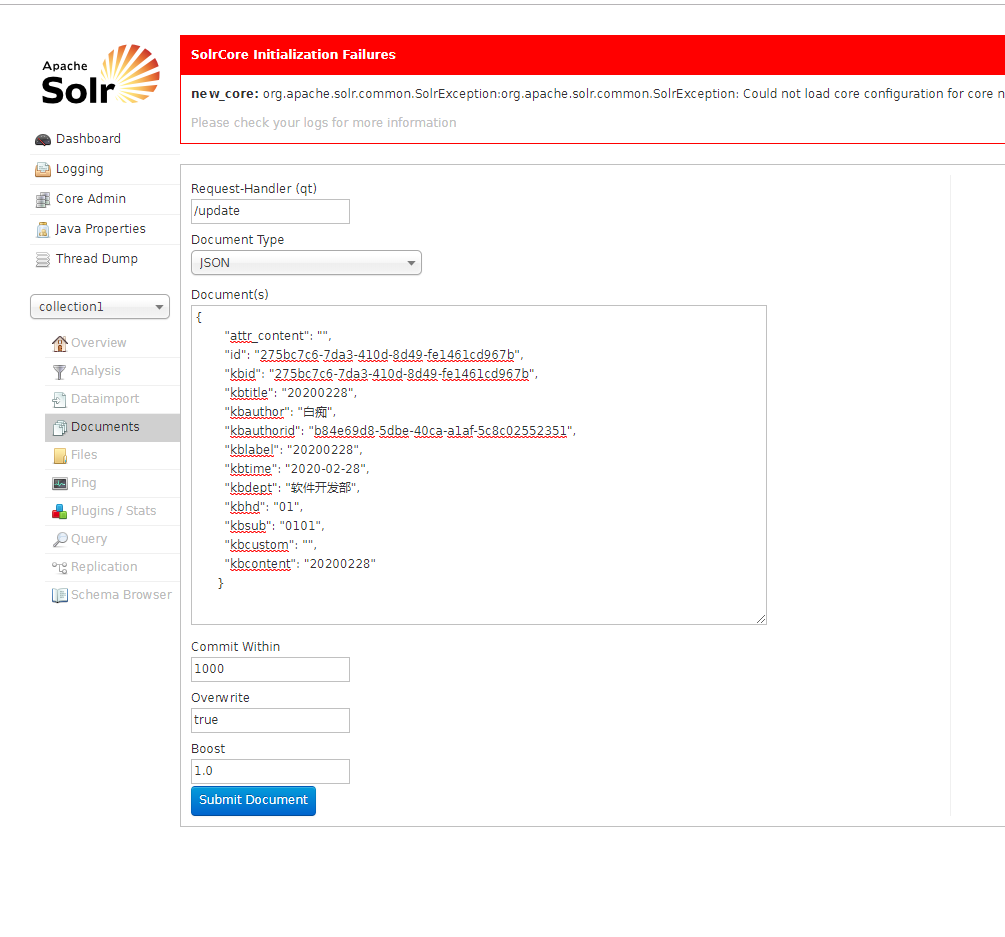Click the Replication nodes icon
Viewport: 1005px width, 937px height.
point(60,567)
